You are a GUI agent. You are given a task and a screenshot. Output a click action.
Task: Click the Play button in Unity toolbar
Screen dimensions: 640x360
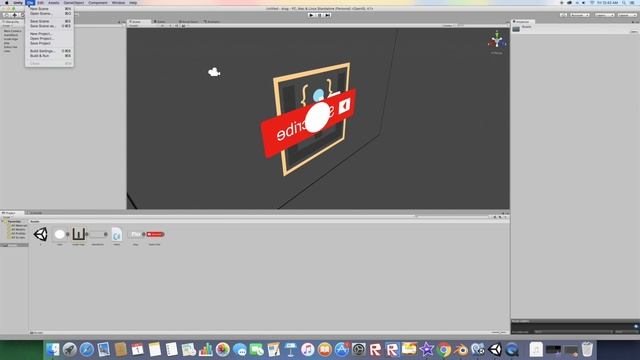click(x=311, y=15)
